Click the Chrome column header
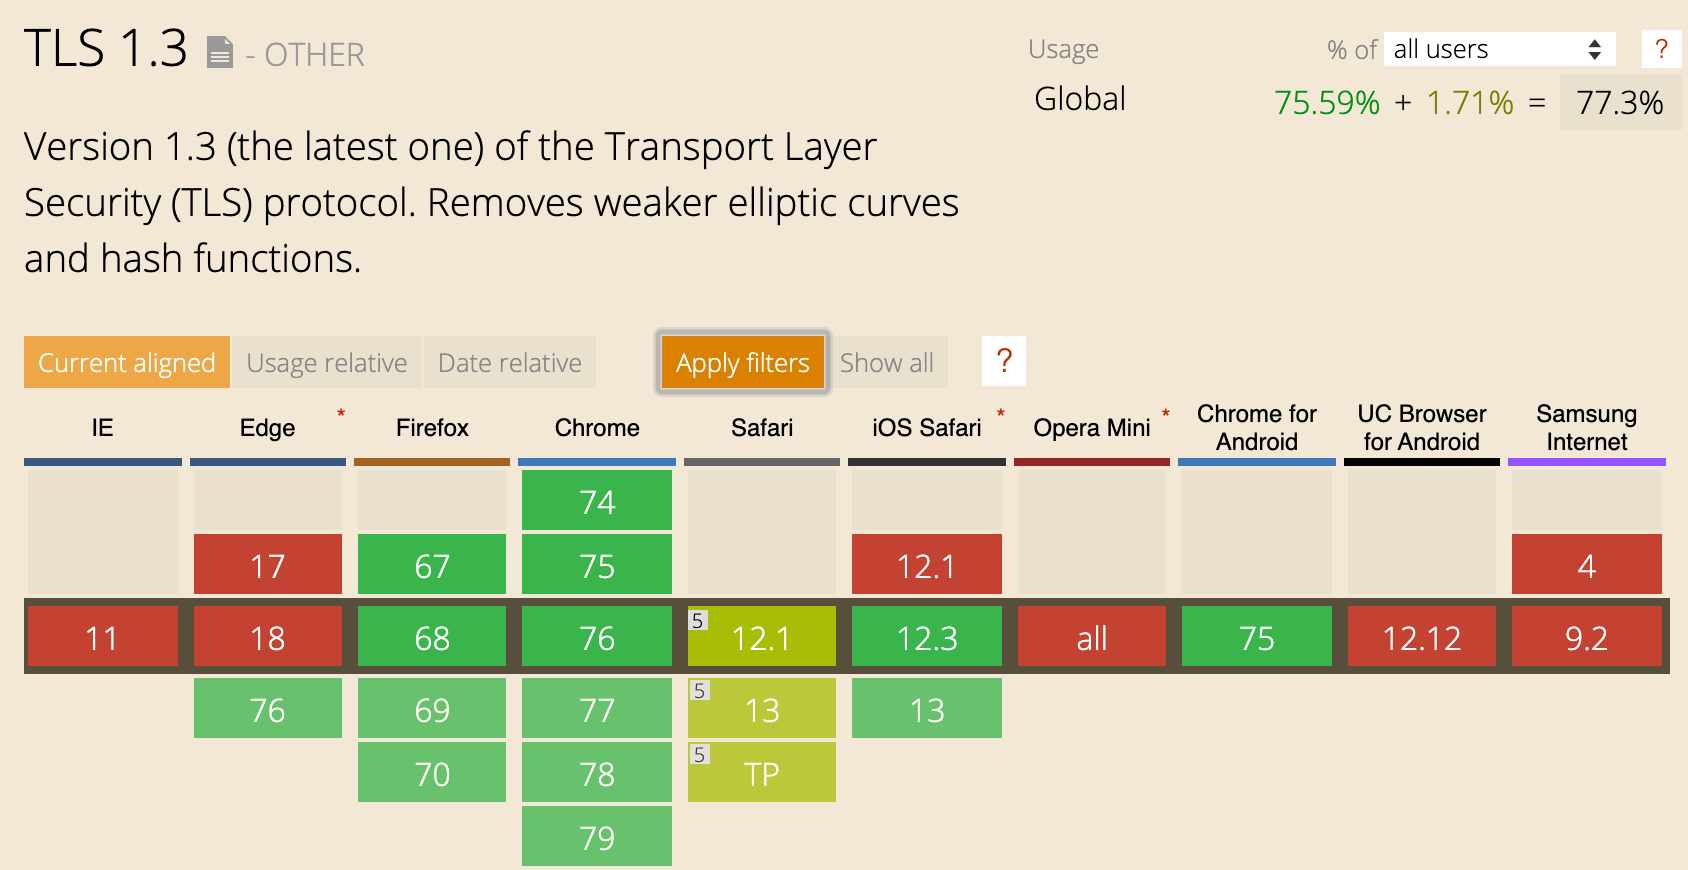The width and height of the screenshot is (1688, 870). (596, 428)
